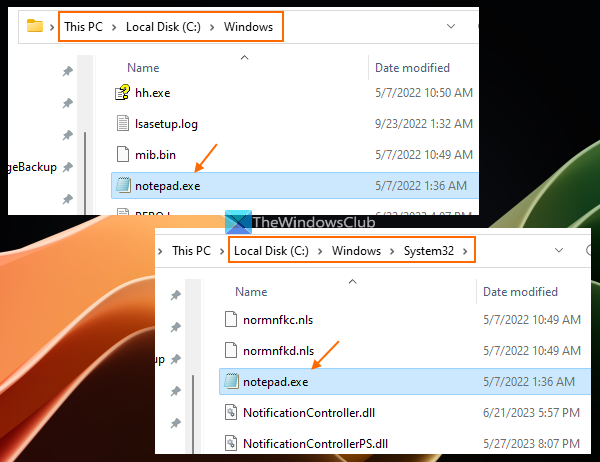Click the notepad.exe icon in the Windows folder
The height and width of the screenshot is (462, 600).
pyautogui.click(x=123, y=186)
